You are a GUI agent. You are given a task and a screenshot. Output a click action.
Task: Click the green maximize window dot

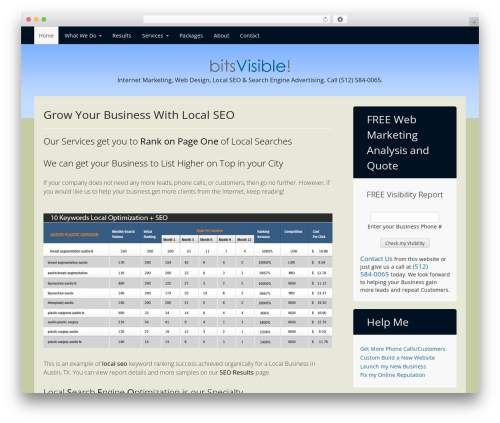(44, 19)
